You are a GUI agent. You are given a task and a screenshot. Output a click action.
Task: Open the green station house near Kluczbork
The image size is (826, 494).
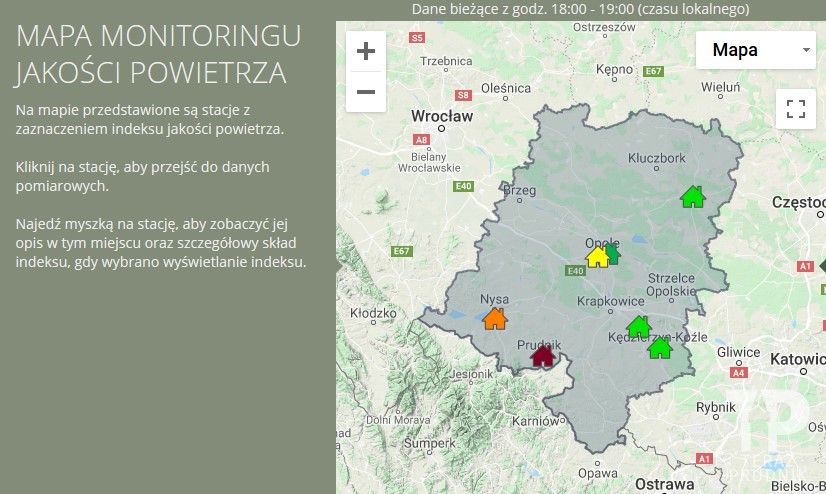(x=693, y=197)
